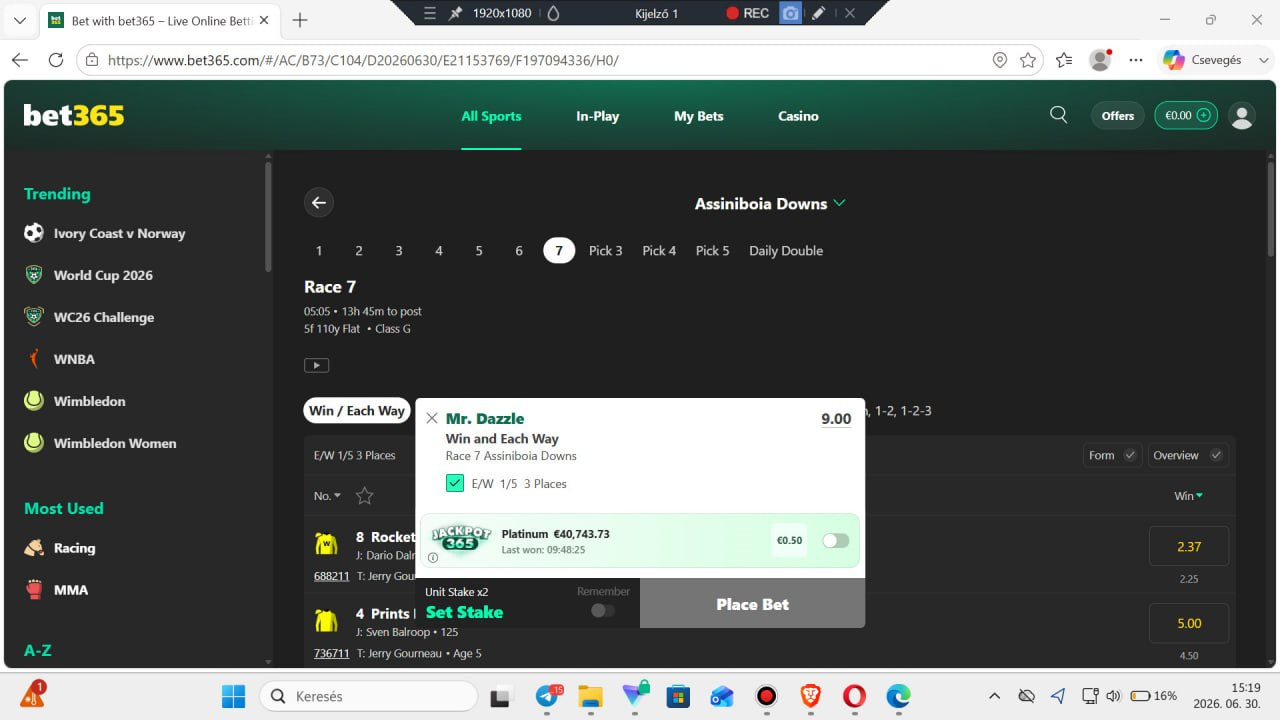Click the location permission icon in address bar

tap(999, 60)
